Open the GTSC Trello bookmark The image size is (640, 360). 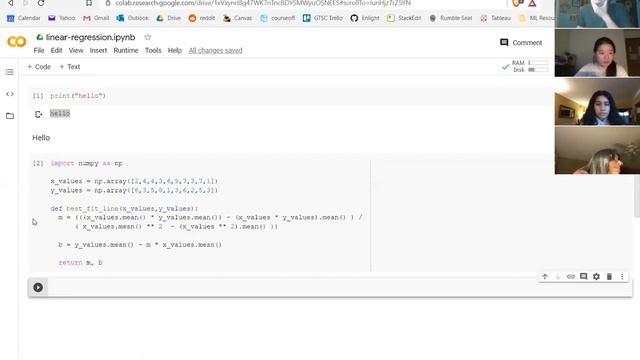(322, 18)
